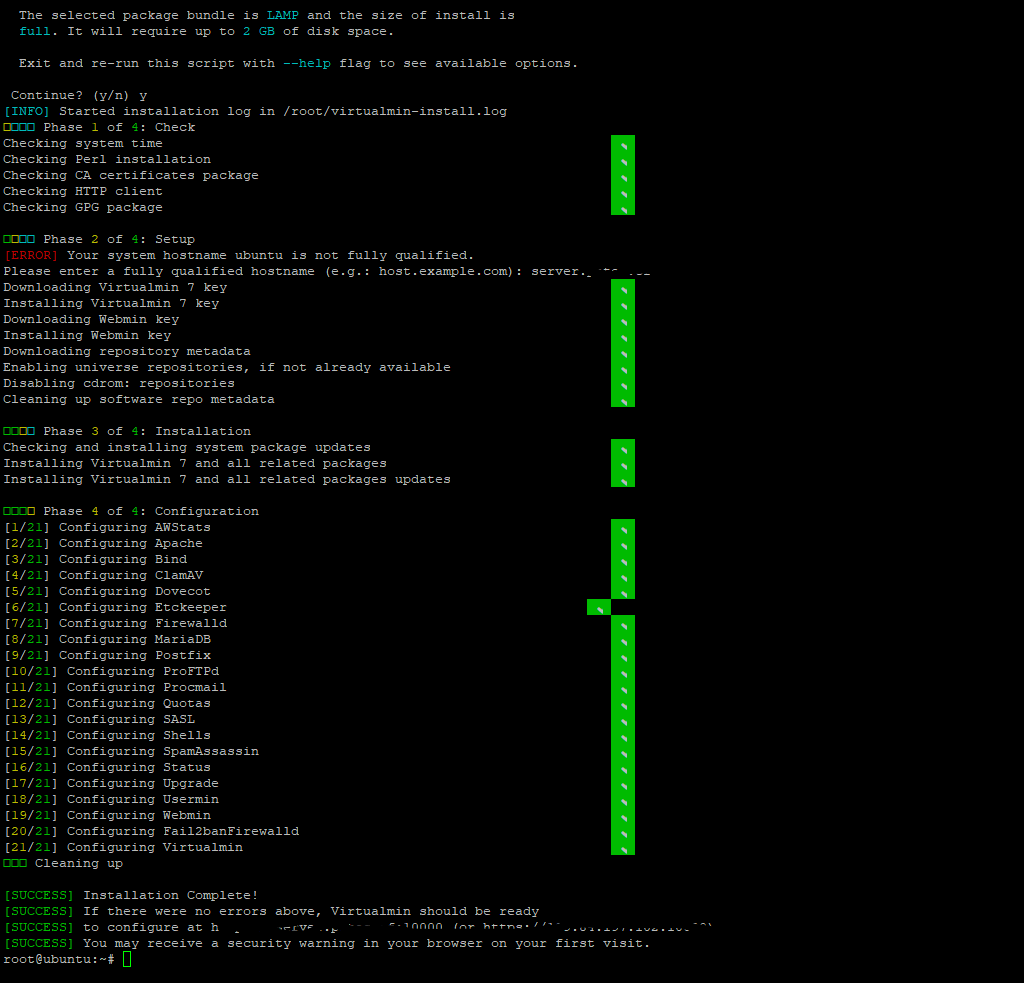
Task: Click the '[6/21] Configuring Etckeeper' line
Action: [x=115, y=607]
